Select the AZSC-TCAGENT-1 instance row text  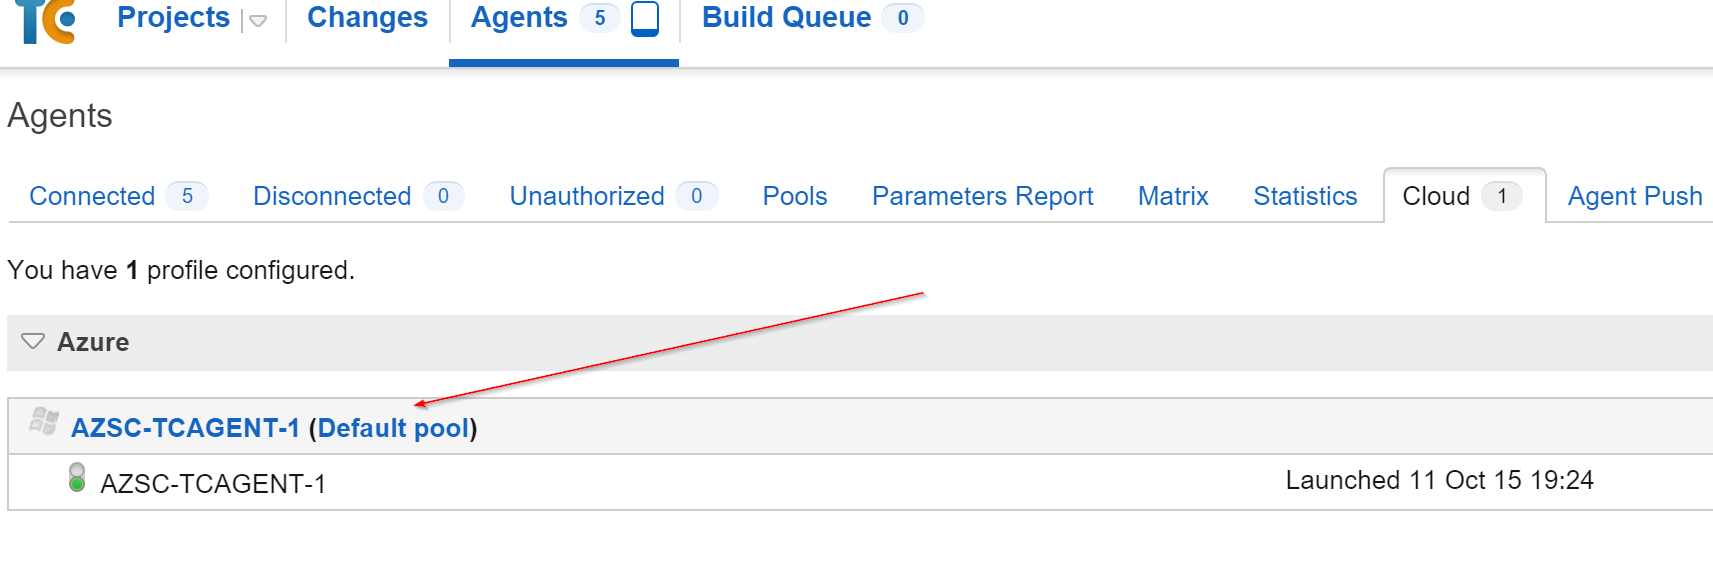(213, 484)
